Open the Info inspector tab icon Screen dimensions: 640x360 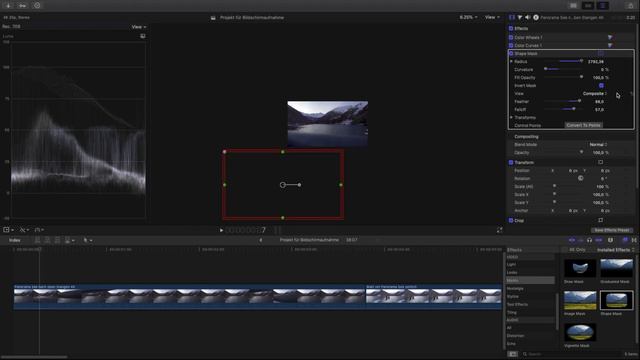[x=536, y=18]
